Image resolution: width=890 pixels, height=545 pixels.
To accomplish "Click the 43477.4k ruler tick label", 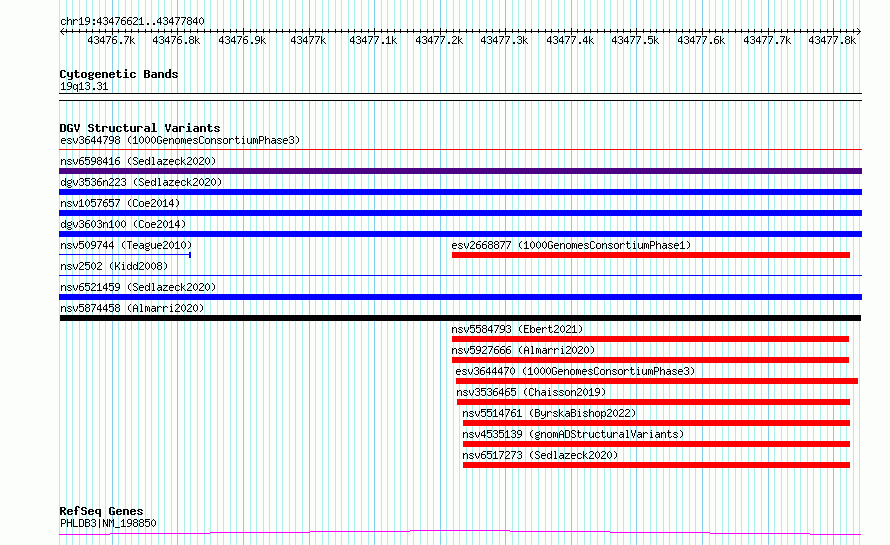I will pyautogui.click(x=570, y=40).
